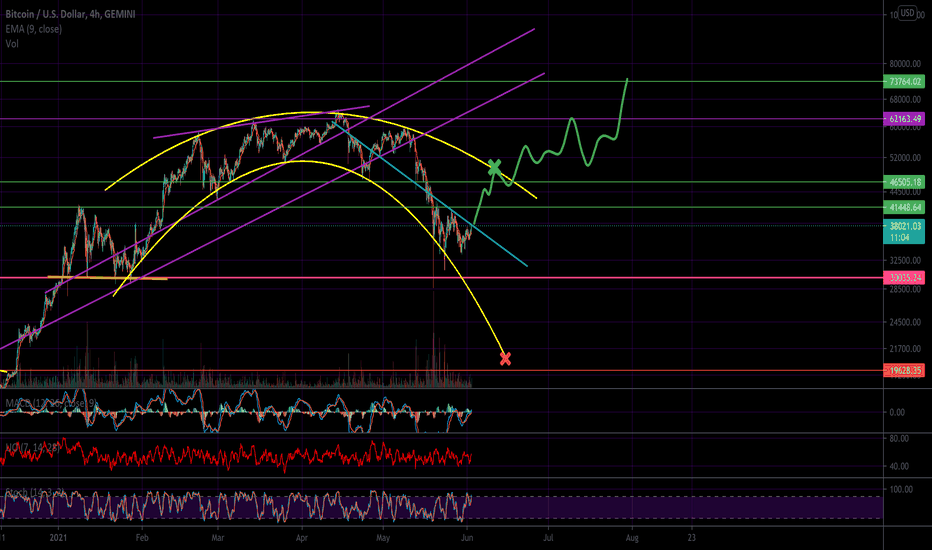The image size is (932, 550).
Task: Click the 30035.24 pink price label
Action: coord(905,278)
